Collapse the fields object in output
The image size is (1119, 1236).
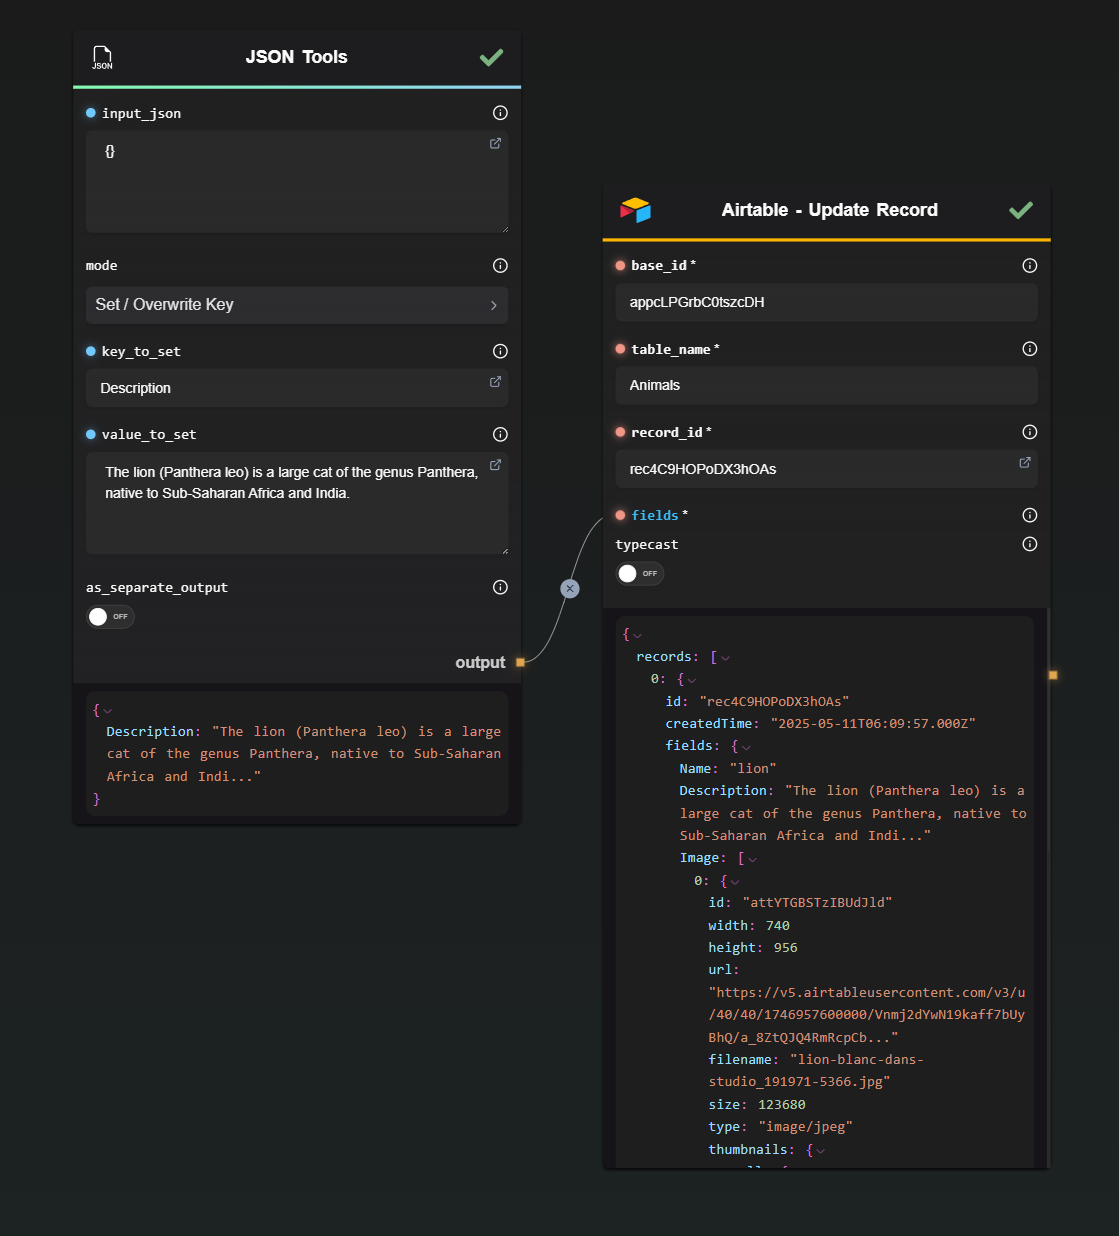click(746, 747)
